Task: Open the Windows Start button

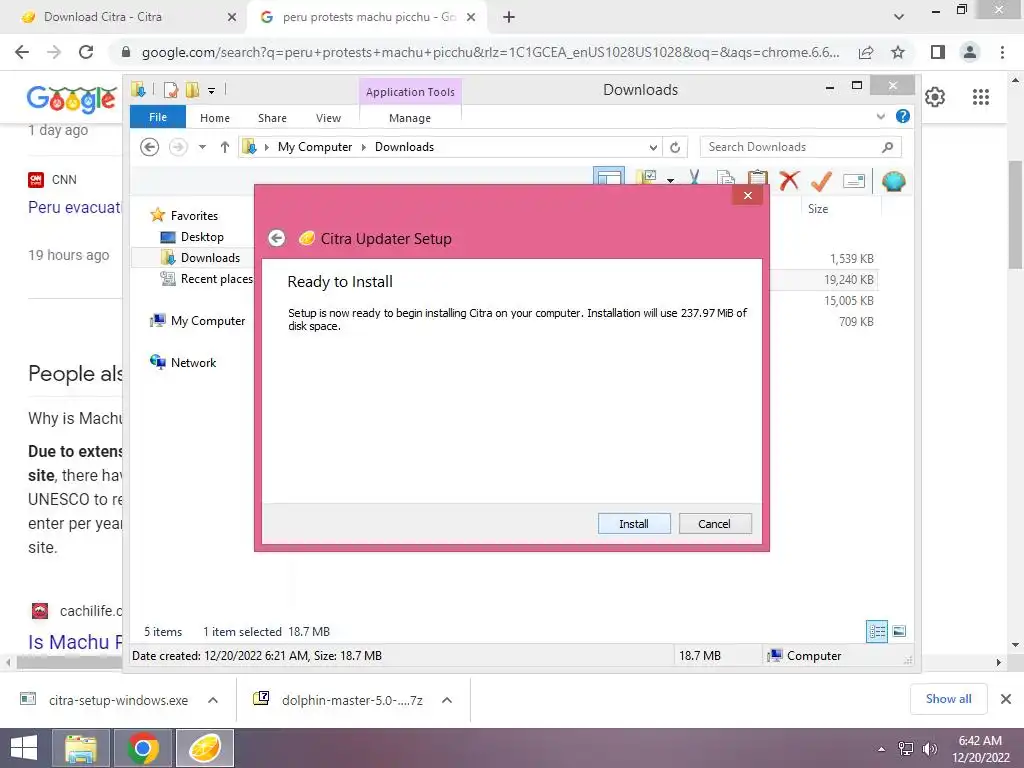Action: (24, 748)
